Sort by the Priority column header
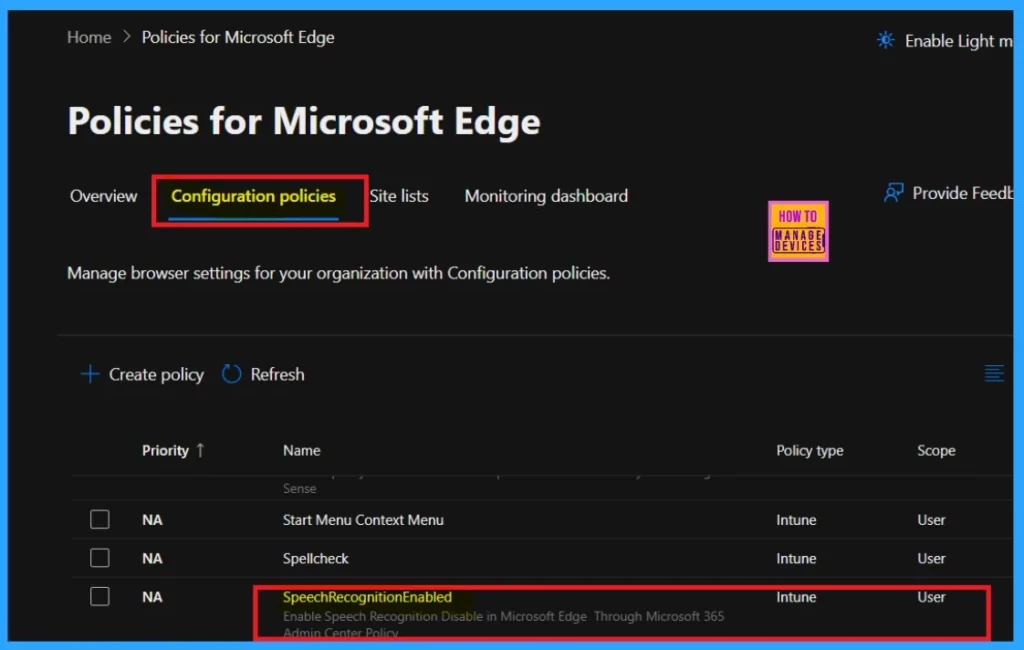This screenshot has height=650, width=1024. pos(165,450)
